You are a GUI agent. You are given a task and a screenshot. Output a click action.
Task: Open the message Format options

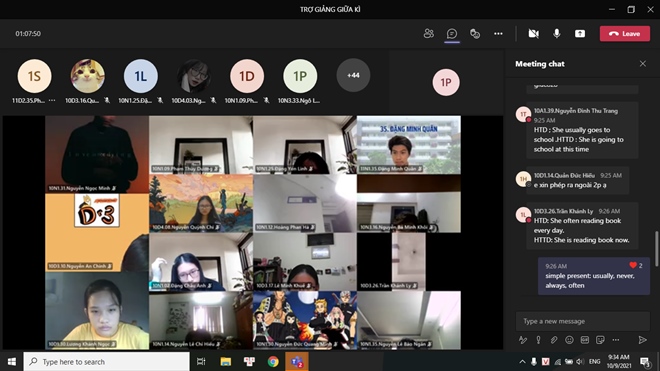(x=522, y=340)
